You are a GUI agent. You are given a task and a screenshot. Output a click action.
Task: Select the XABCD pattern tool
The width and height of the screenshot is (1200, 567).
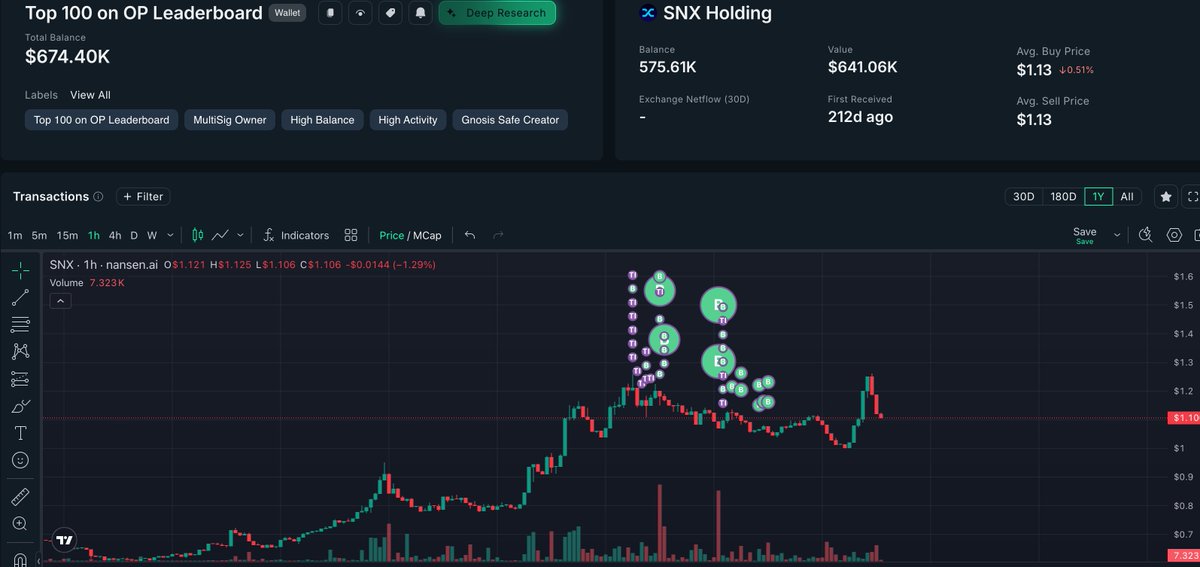click(20, 351)
